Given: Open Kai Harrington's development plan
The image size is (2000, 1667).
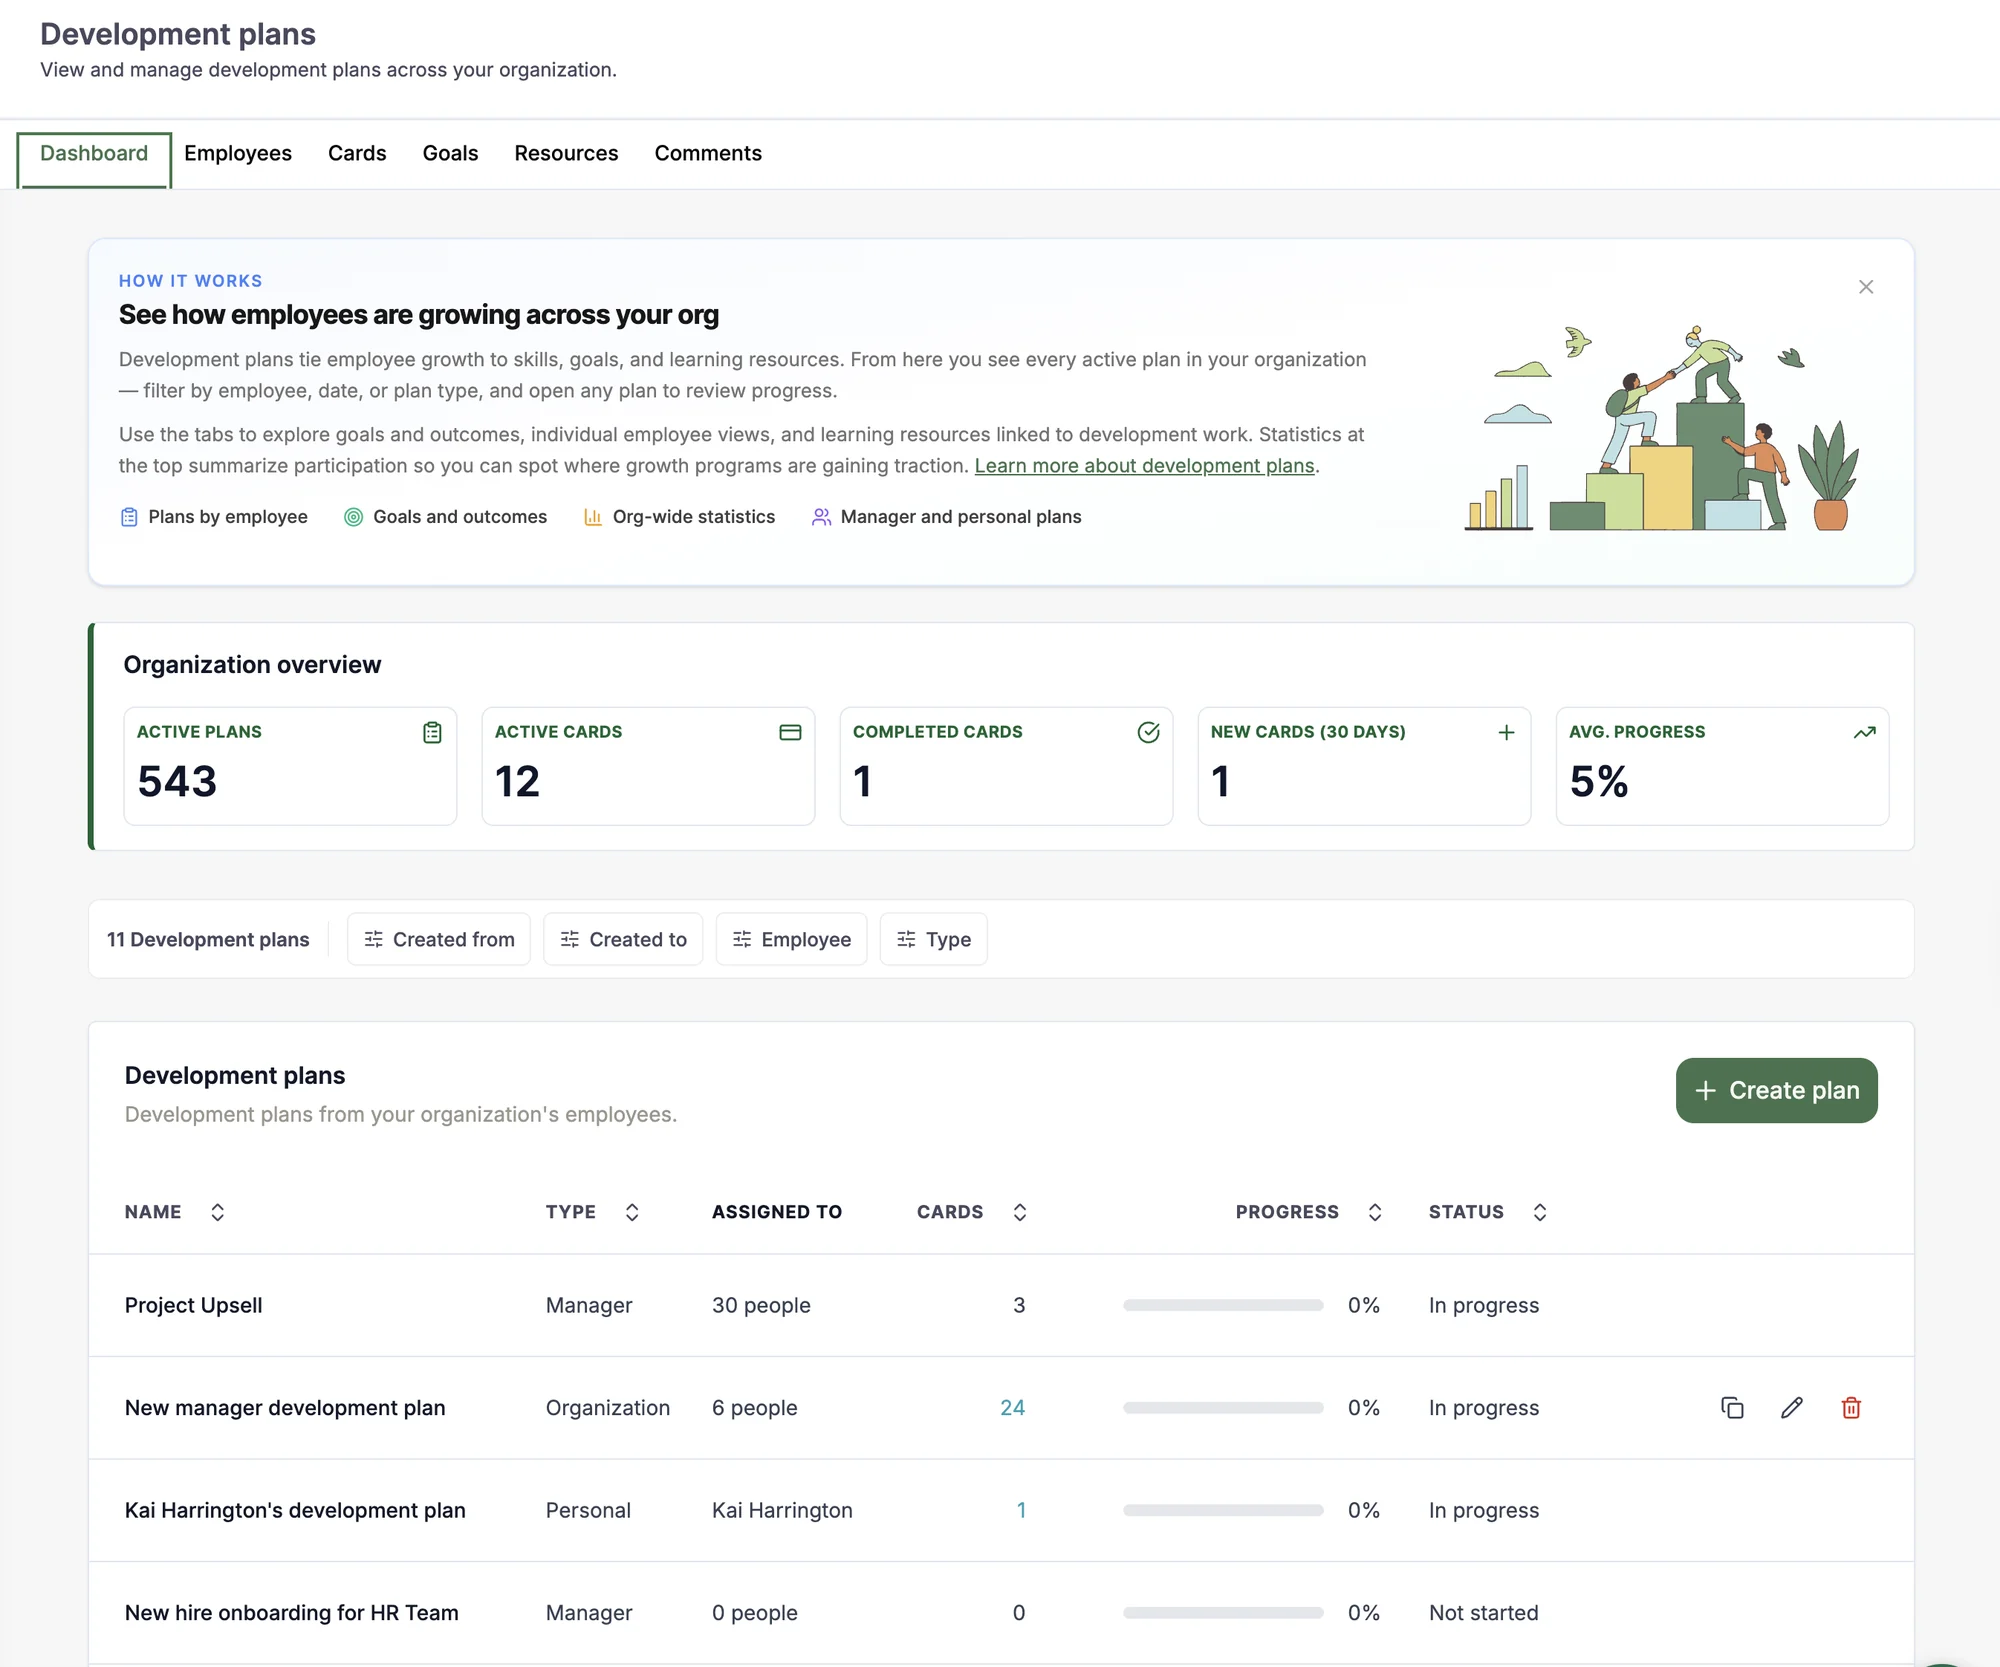Looking at the screenshot, I should [x=295, y=1510].
